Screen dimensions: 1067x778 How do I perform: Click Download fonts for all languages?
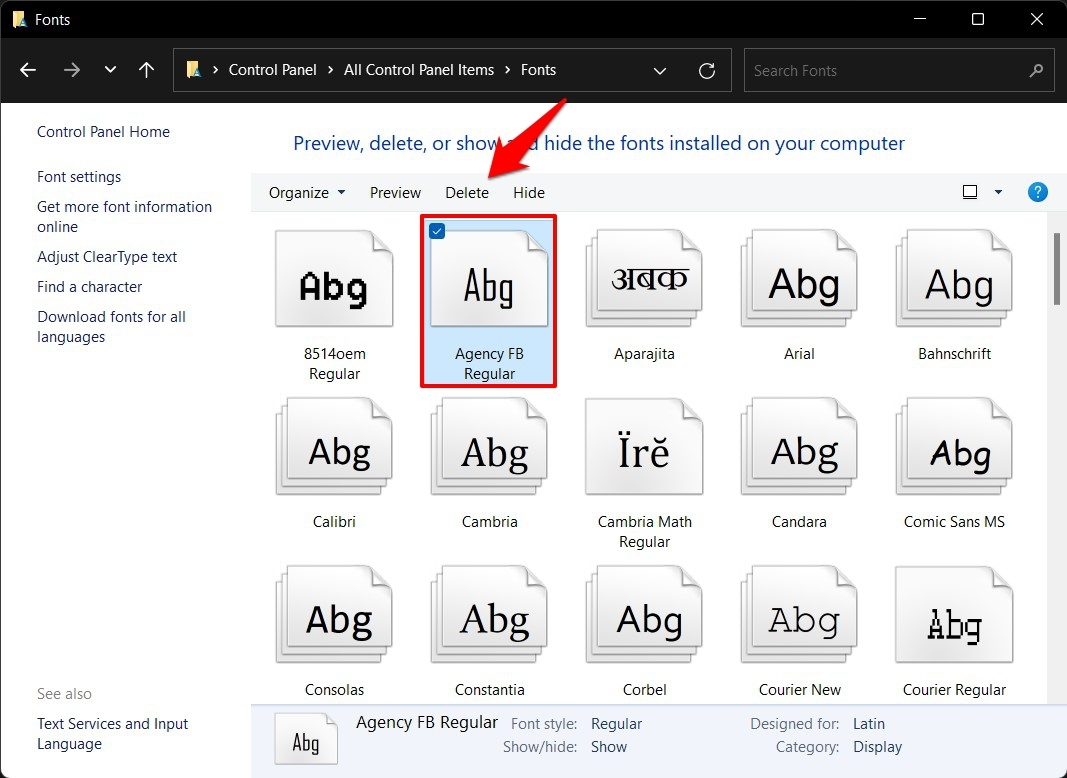click(112, 327)
